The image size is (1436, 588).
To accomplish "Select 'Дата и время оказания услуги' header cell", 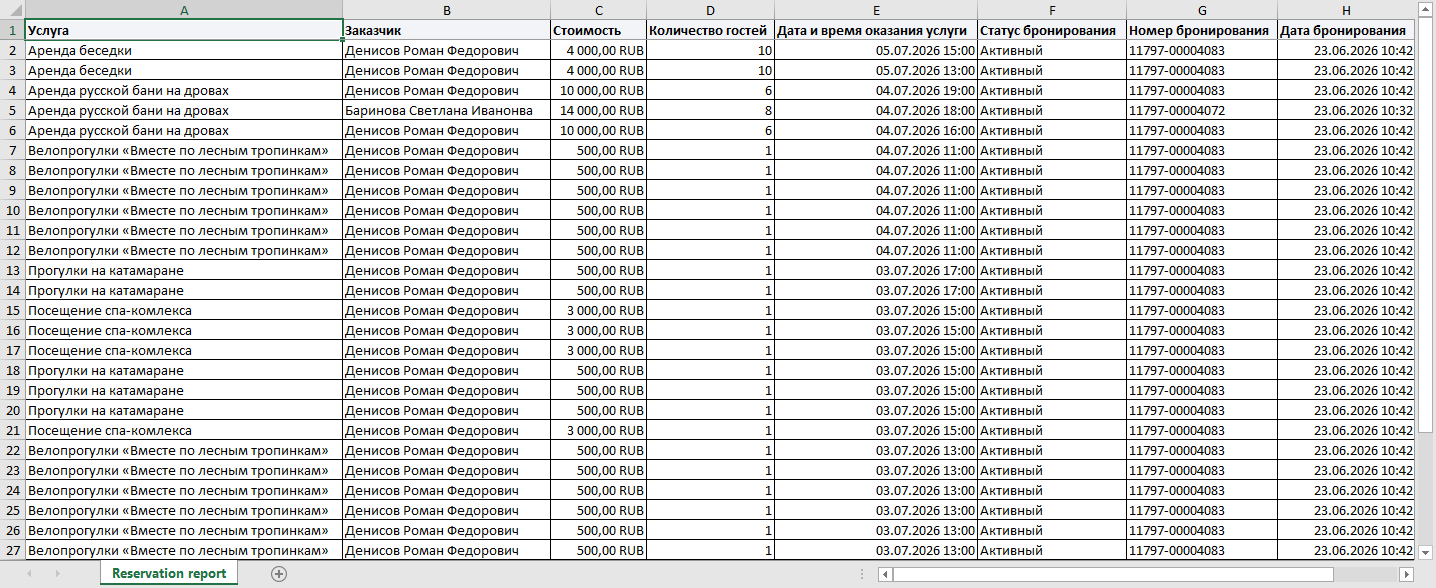I will tap(876, 30).
